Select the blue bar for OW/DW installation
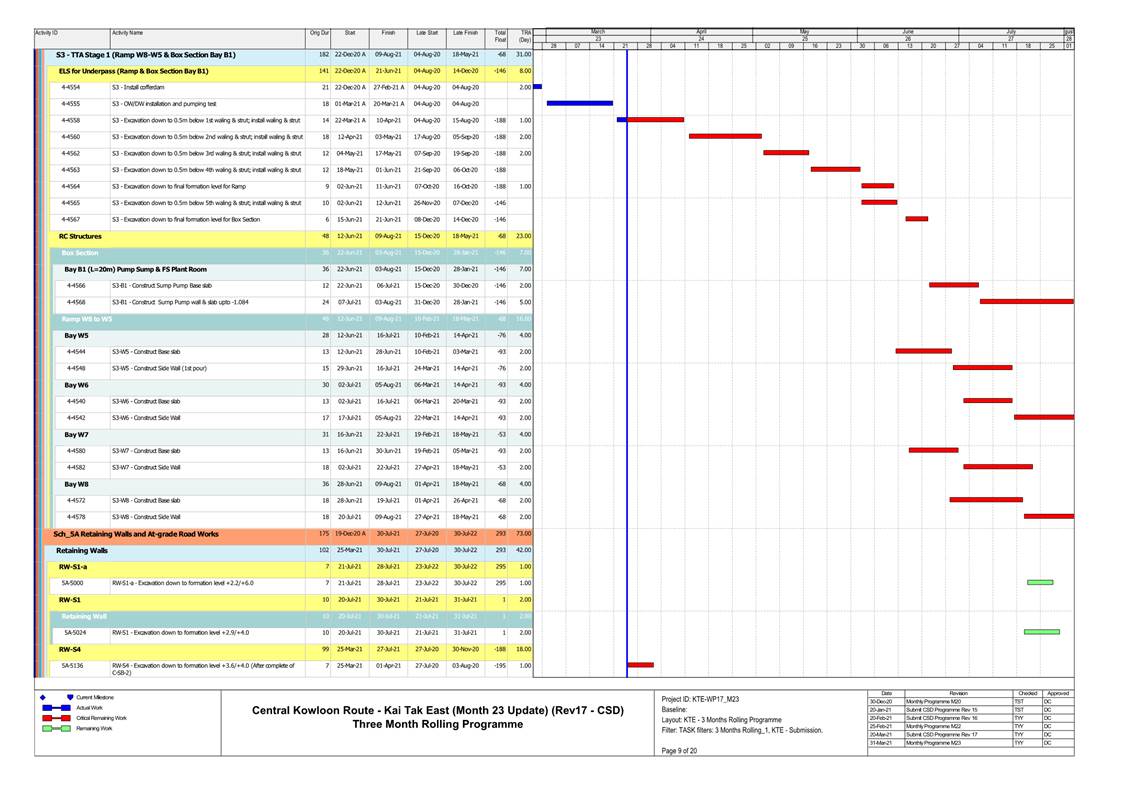The image size is (1139, 805). pos(579,103)
